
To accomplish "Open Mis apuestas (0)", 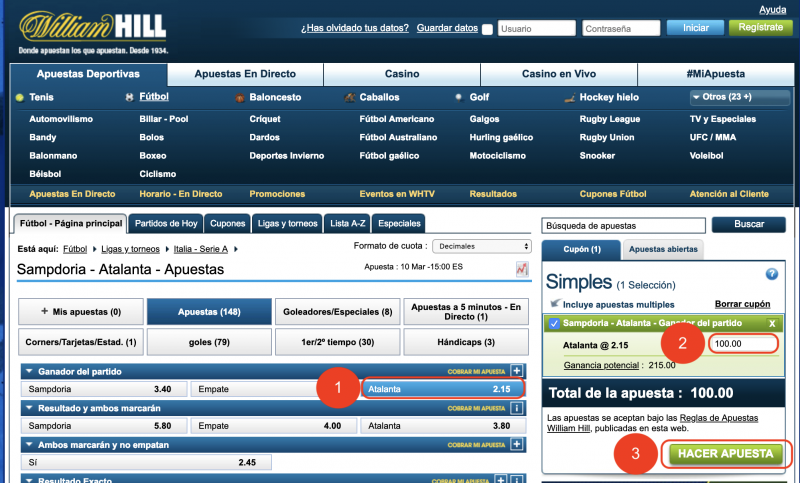I will [81, 312].
